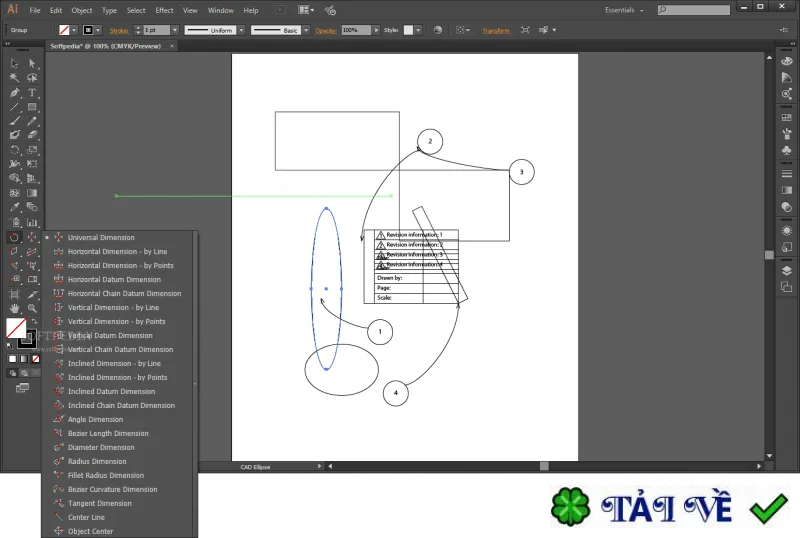800x538 pixels.
Task: Click the Style swatch in control bar
Action: 408,30
